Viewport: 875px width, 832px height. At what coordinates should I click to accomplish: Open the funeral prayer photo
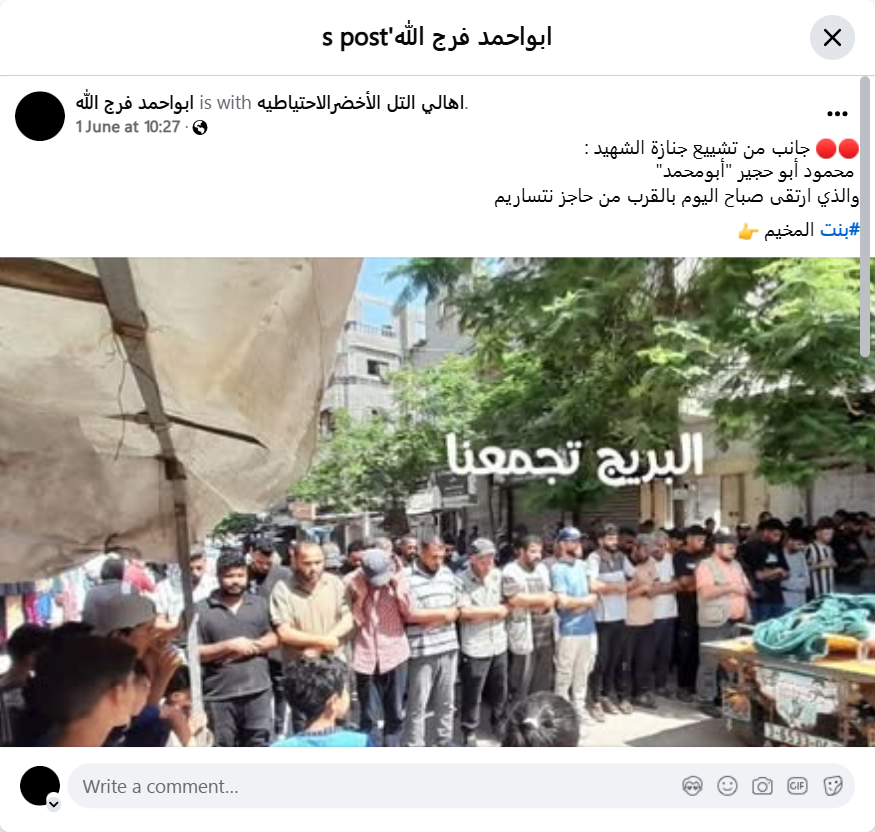438,502
